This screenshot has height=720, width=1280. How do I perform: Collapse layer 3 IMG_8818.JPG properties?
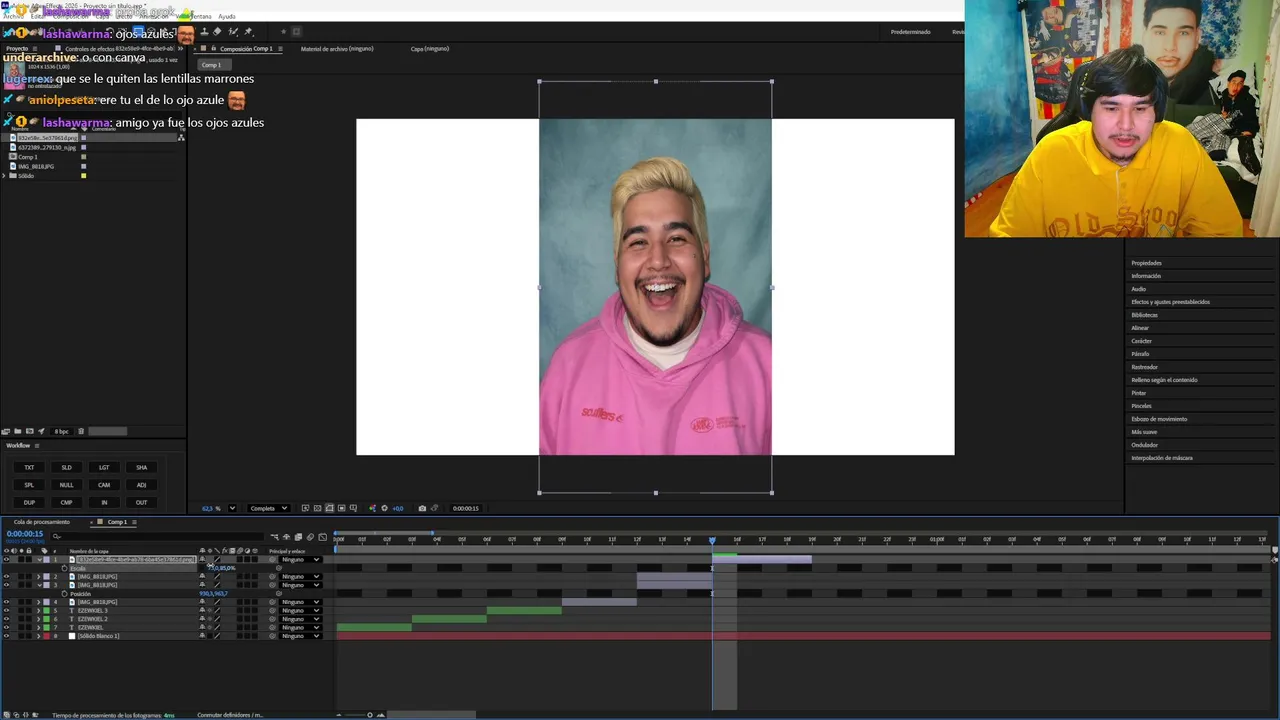(39, 585)
